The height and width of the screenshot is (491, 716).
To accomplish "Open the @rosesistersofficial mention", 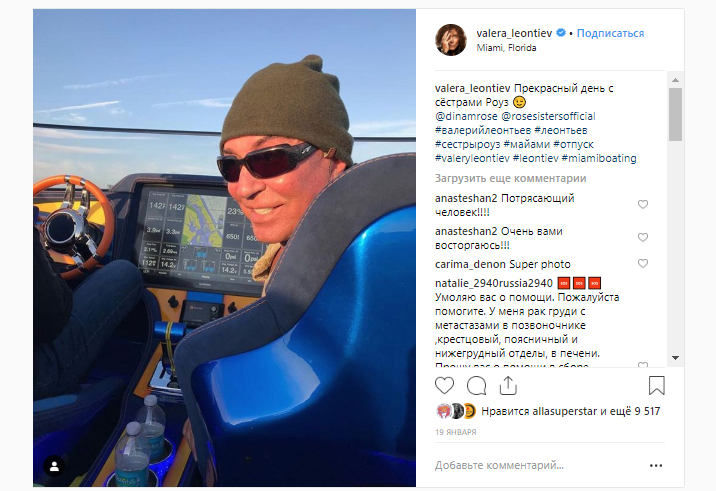I will coord(548,116).
